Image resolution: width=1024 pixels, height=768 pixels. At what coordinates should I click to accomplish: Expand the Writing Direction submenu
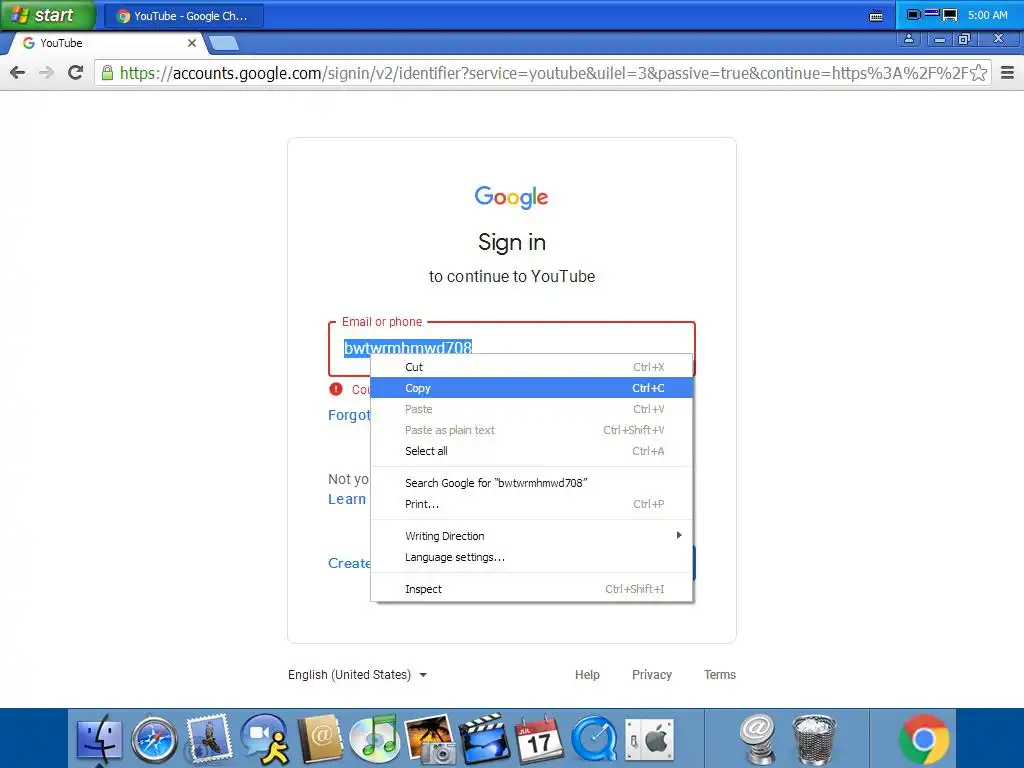pos(532,536)
